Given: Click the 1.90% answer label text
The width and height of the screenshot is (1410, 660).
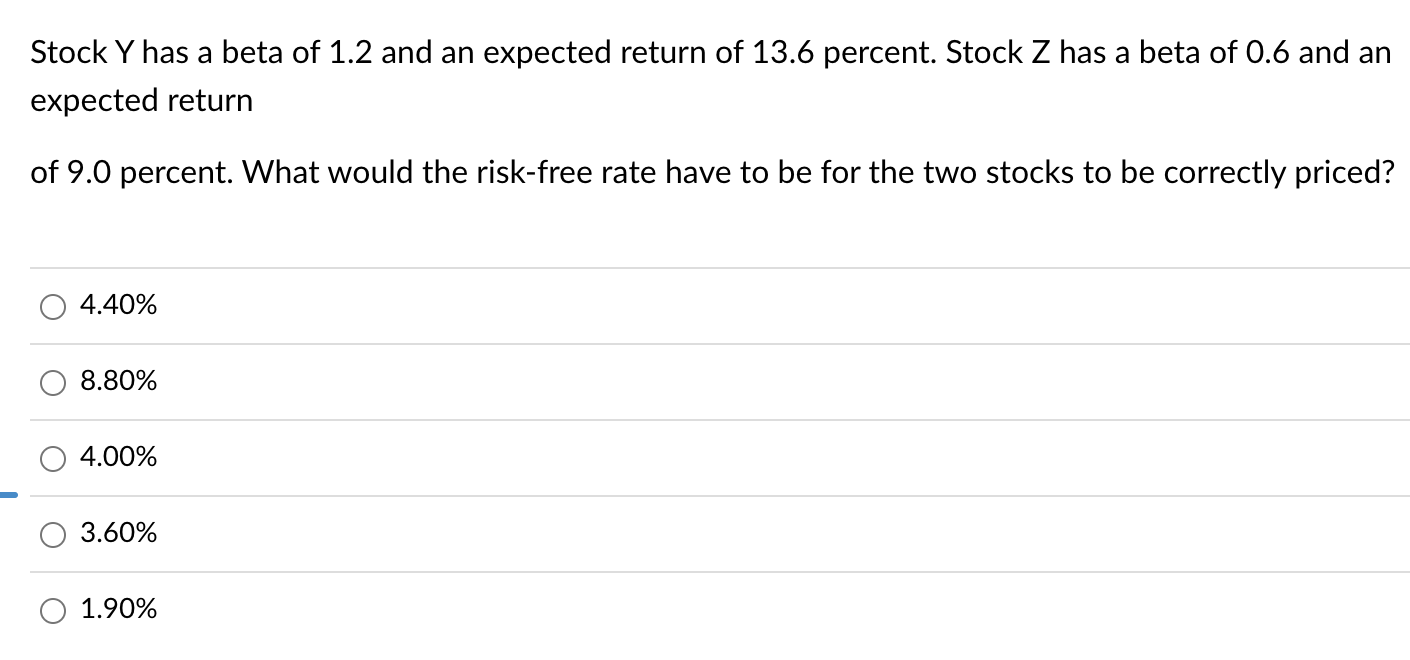Looking at the screenshot, I should [117, 609].
